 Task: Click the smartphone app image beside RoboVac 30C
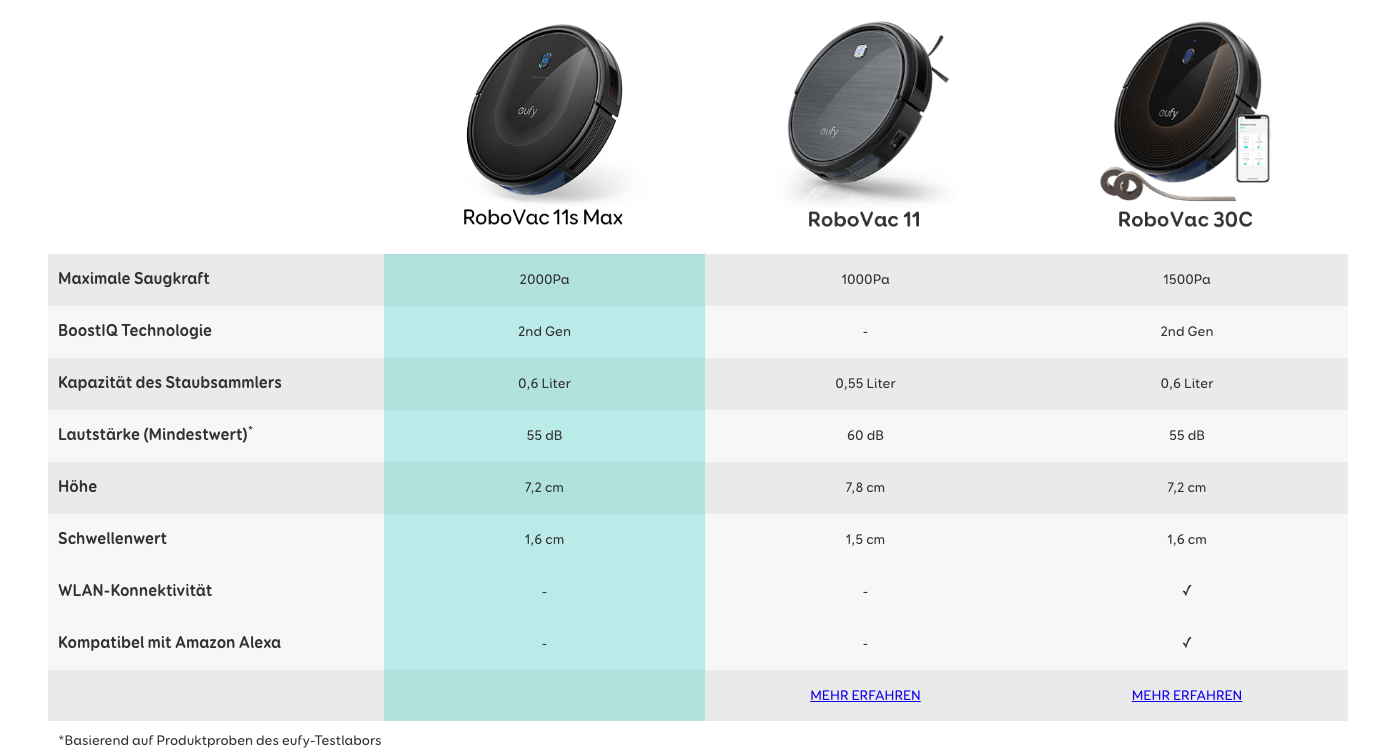(x=1252, y=149)
